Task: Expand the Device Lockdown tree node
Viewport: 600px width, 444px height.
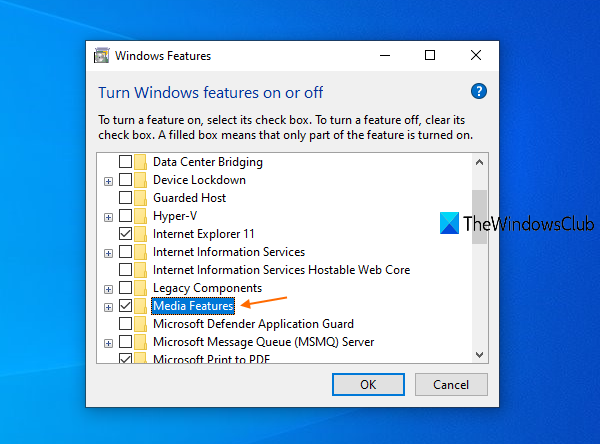Action: (x=109, y=181)
